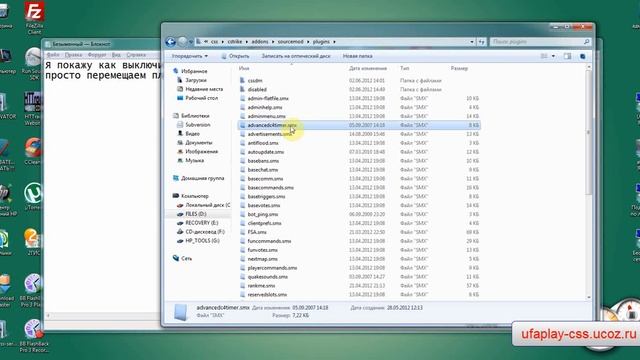Image resolution: width=640 pixels, height=360 pixels.
Task: Select file advertisements.smx
Action: click(x=270, y=134)
